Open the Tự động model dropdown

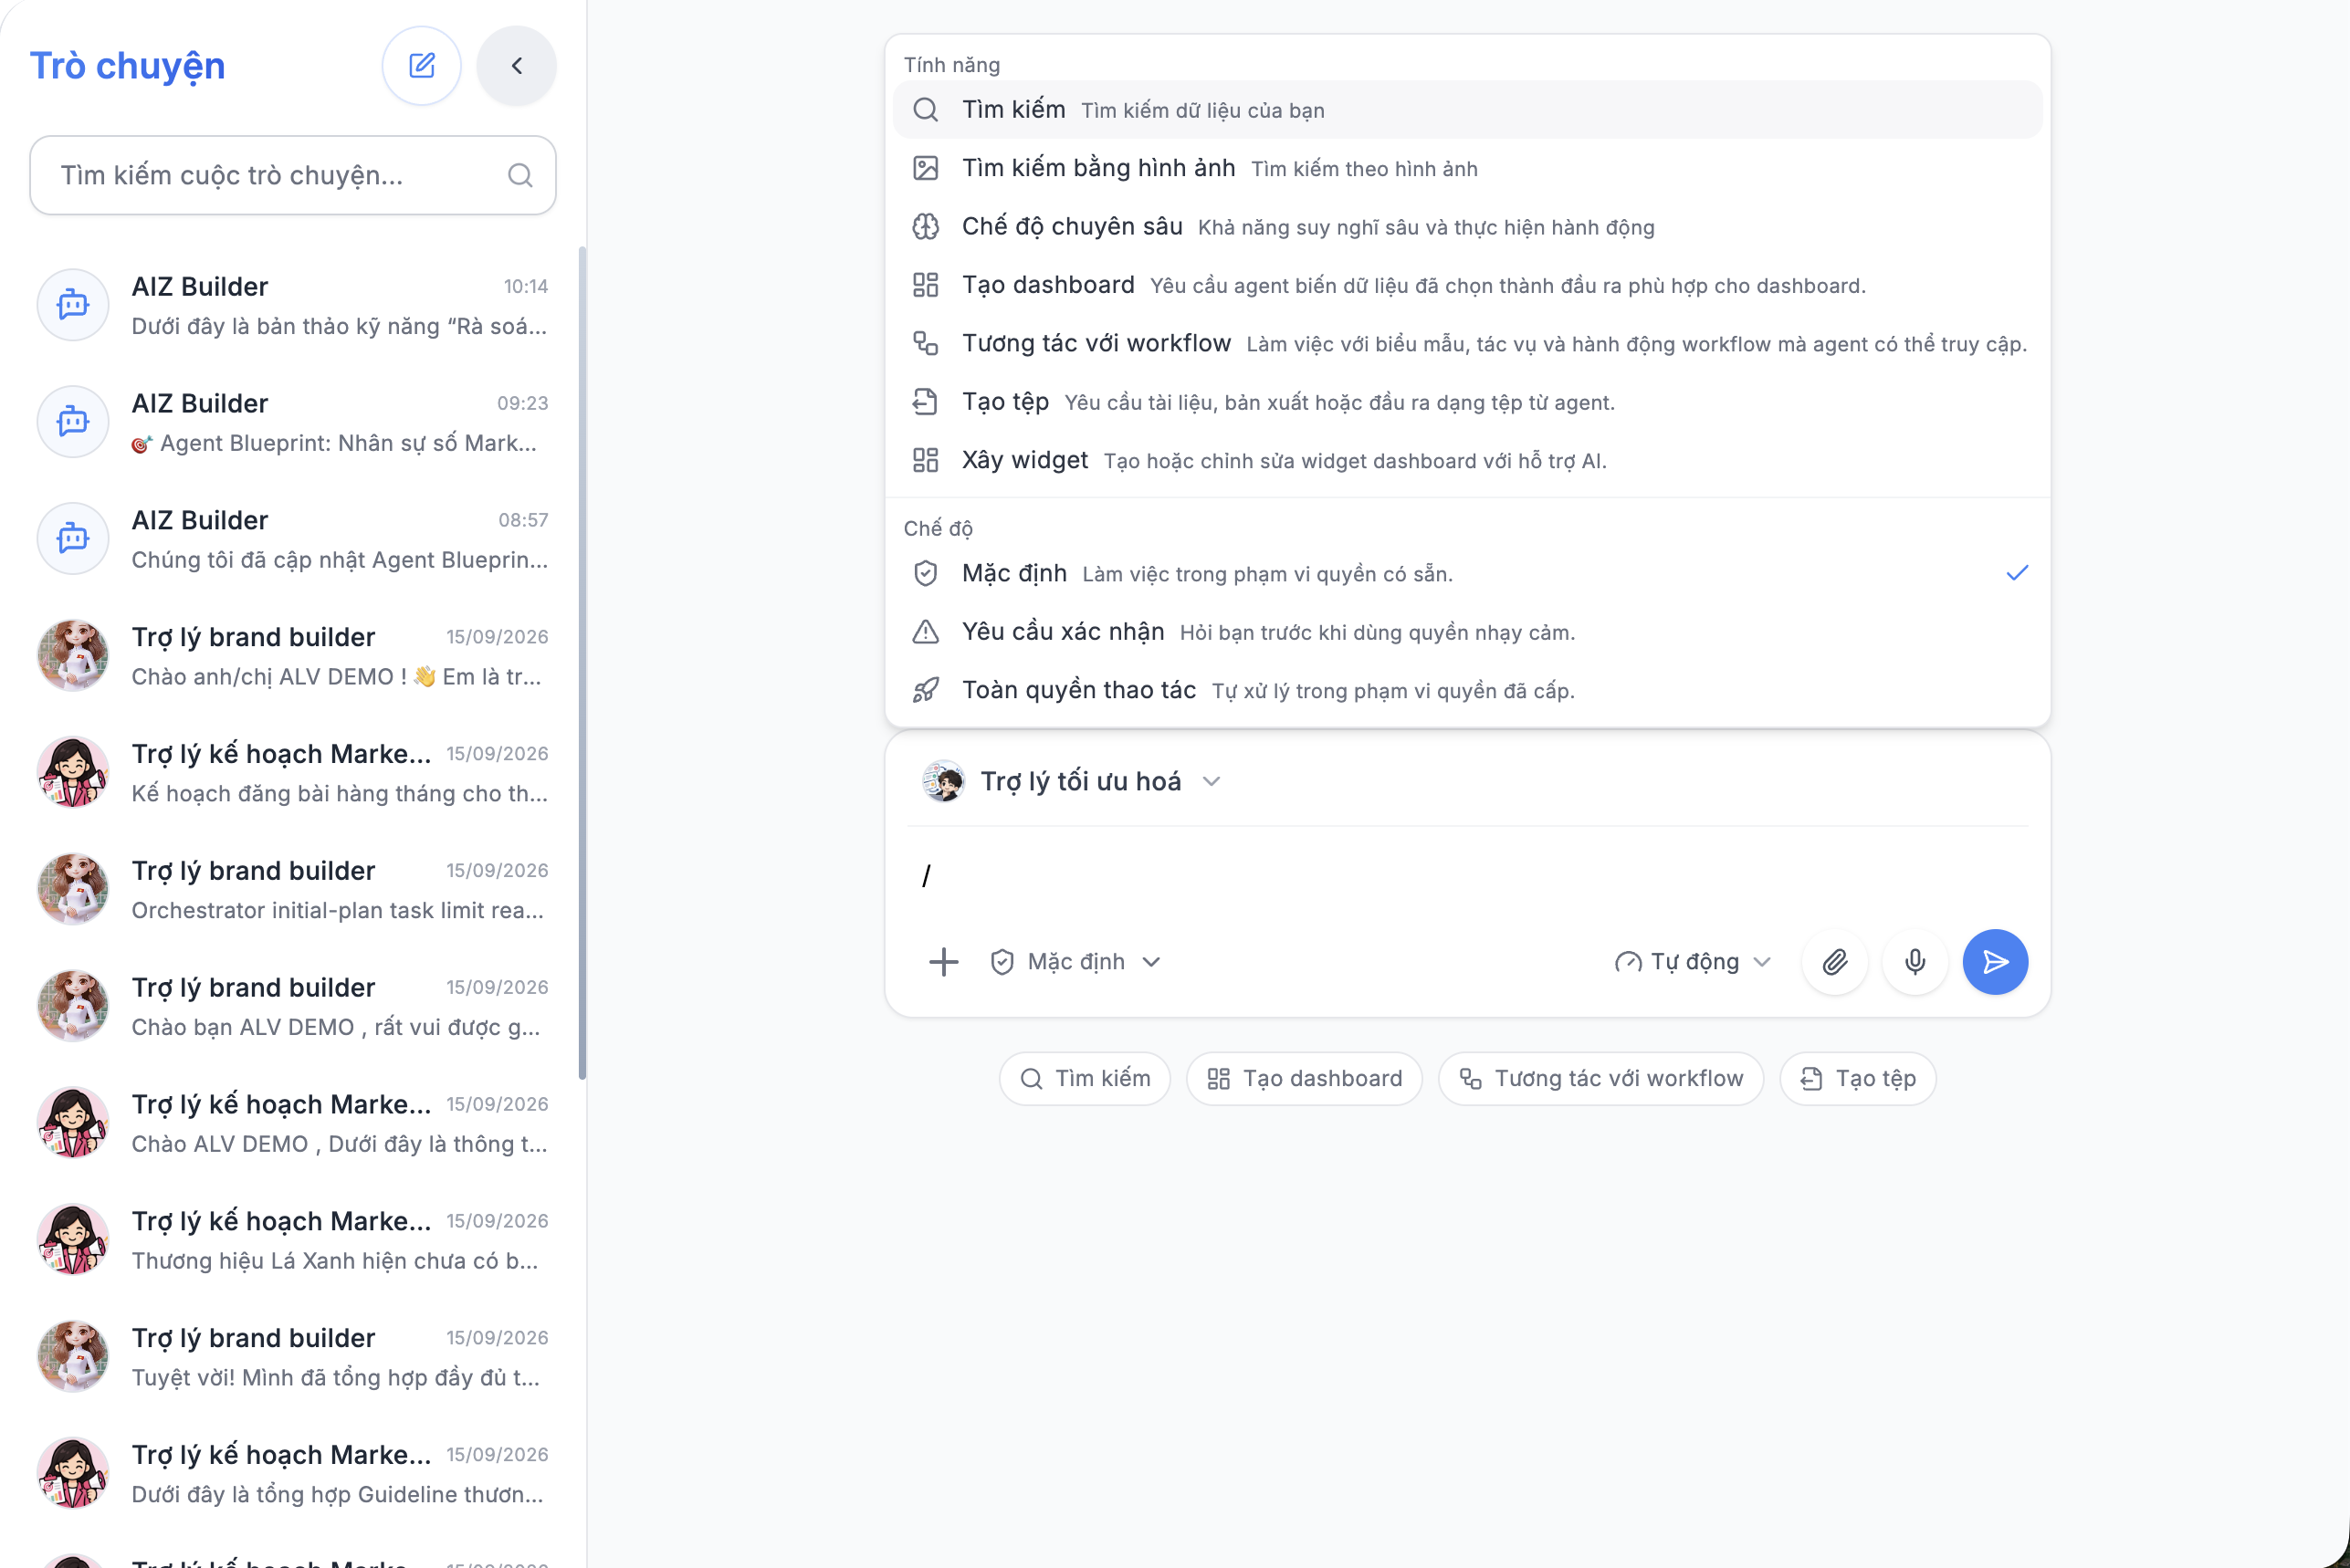[1692, 962]
